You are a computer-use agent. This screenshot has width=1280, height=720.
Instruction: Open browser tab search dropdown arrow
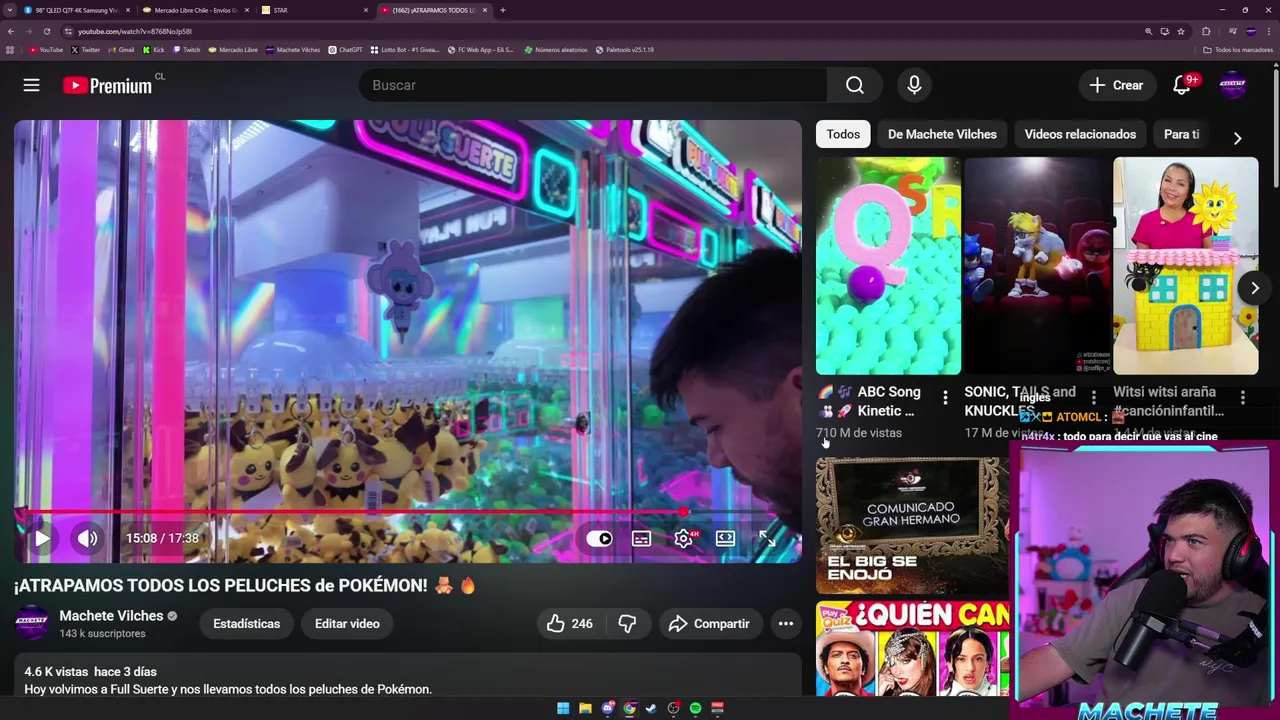pos(10,10)
